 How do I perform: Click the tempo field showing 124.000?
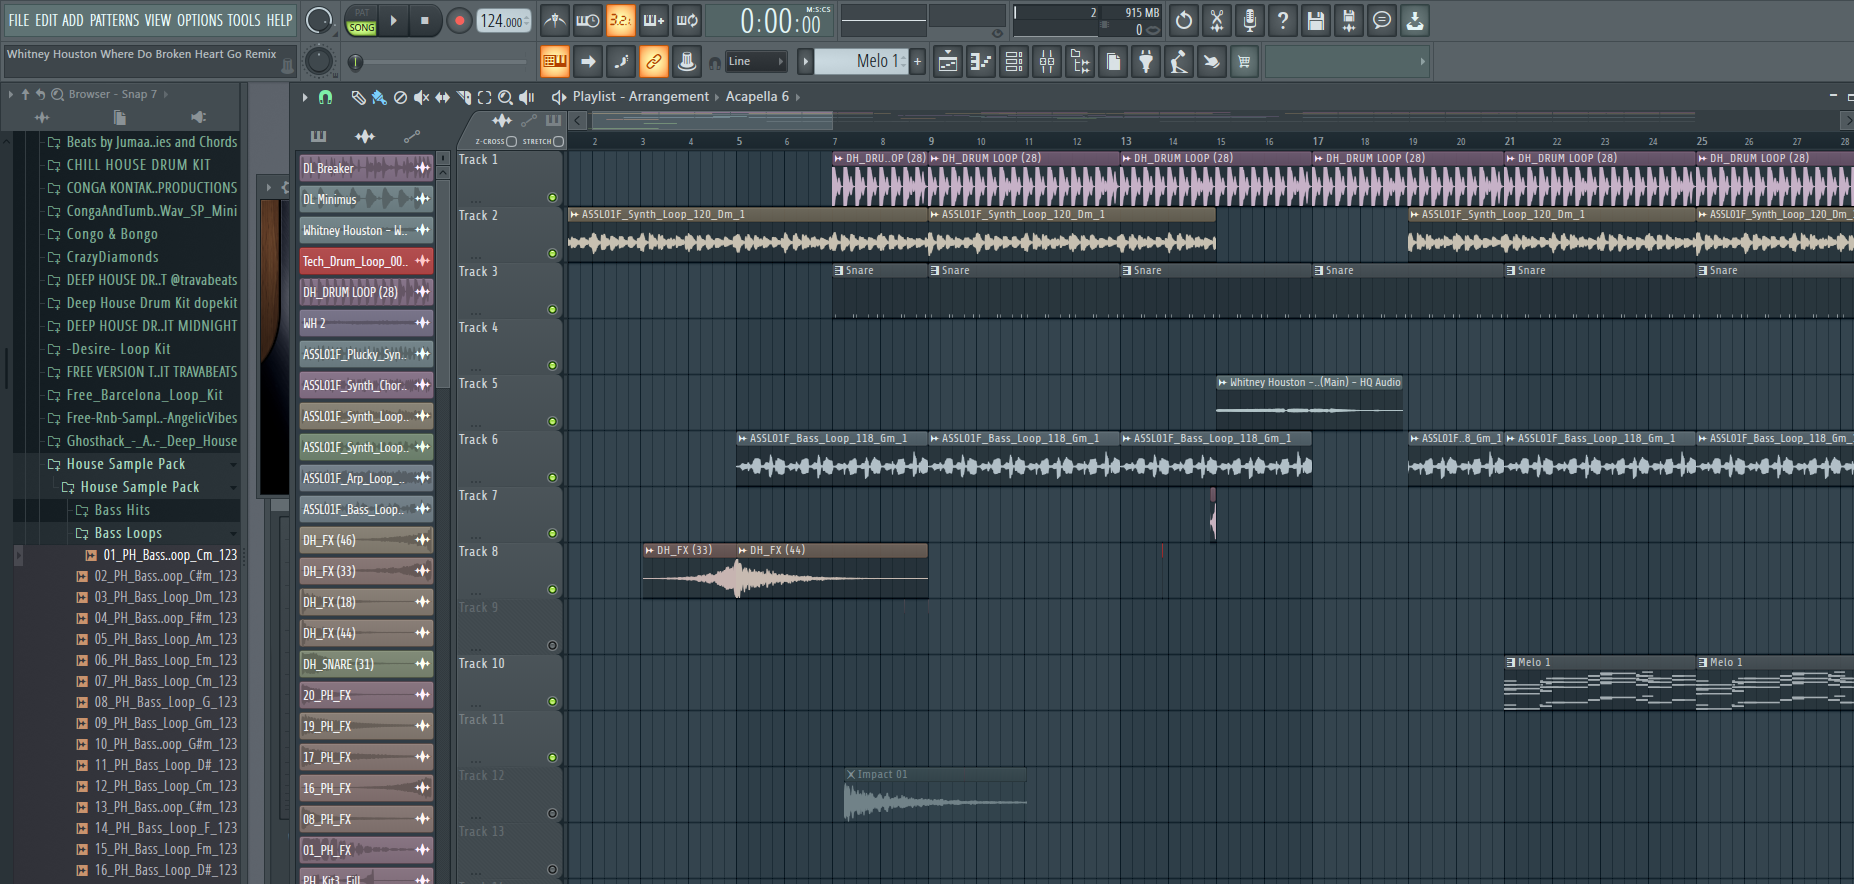tap(503, 21)
